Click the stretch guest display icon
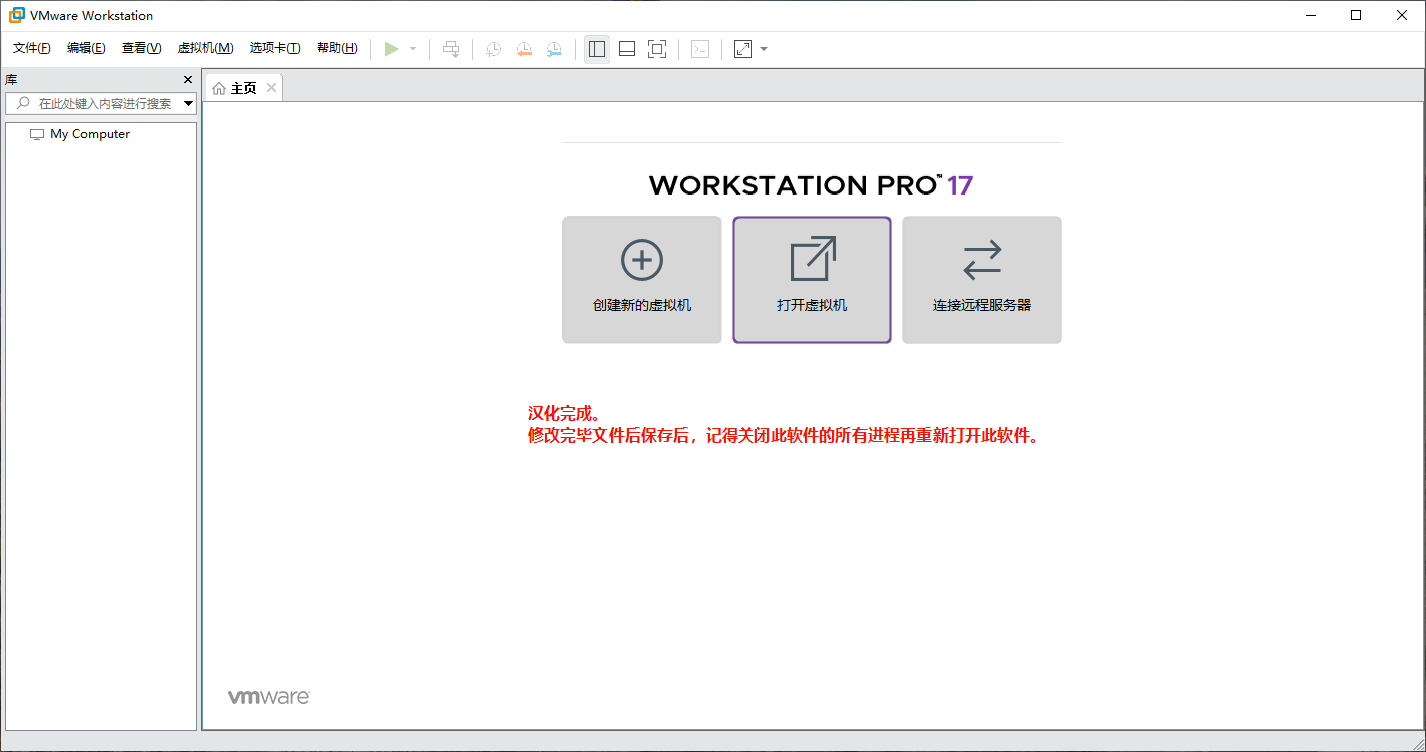 (743, 49)
